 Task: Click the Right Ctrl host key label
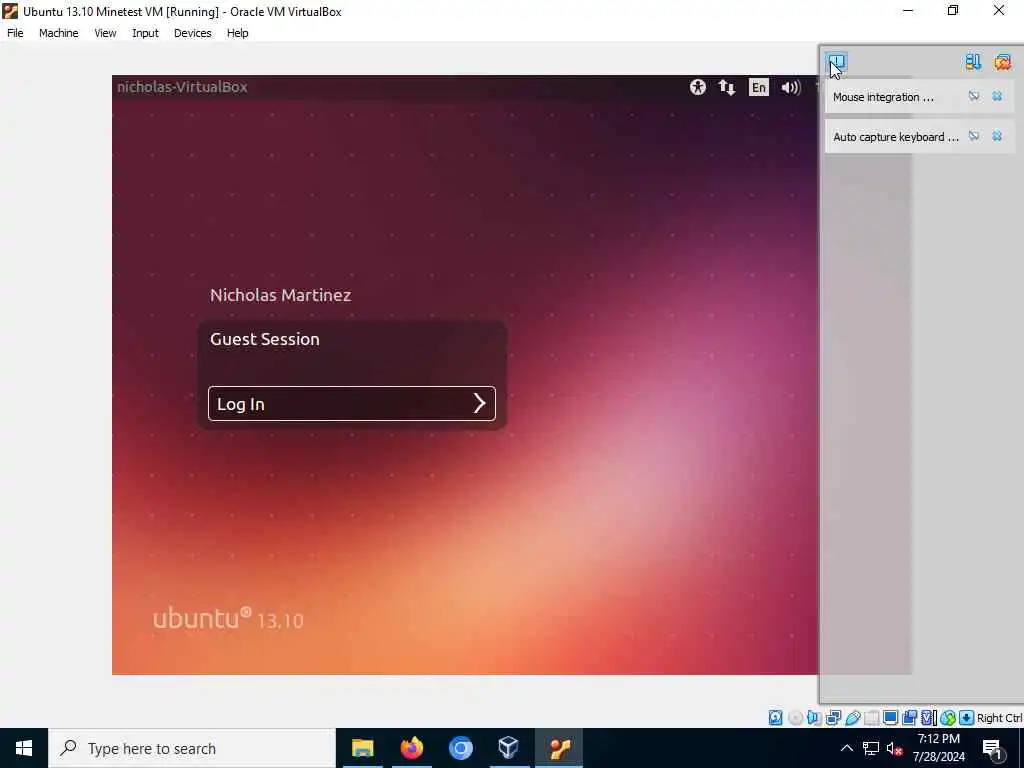(999, 718)
